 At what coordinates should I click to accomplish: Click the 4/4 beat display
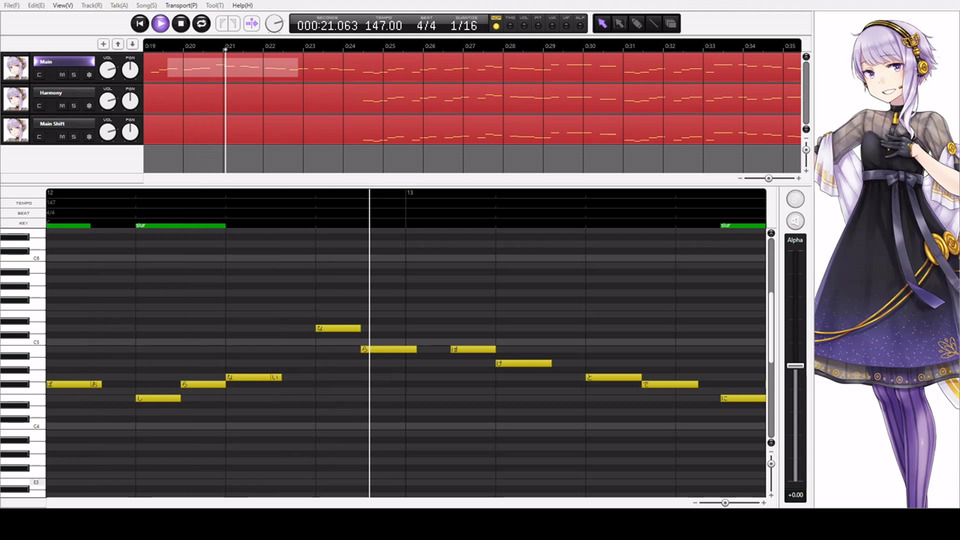tap(426, 26)
